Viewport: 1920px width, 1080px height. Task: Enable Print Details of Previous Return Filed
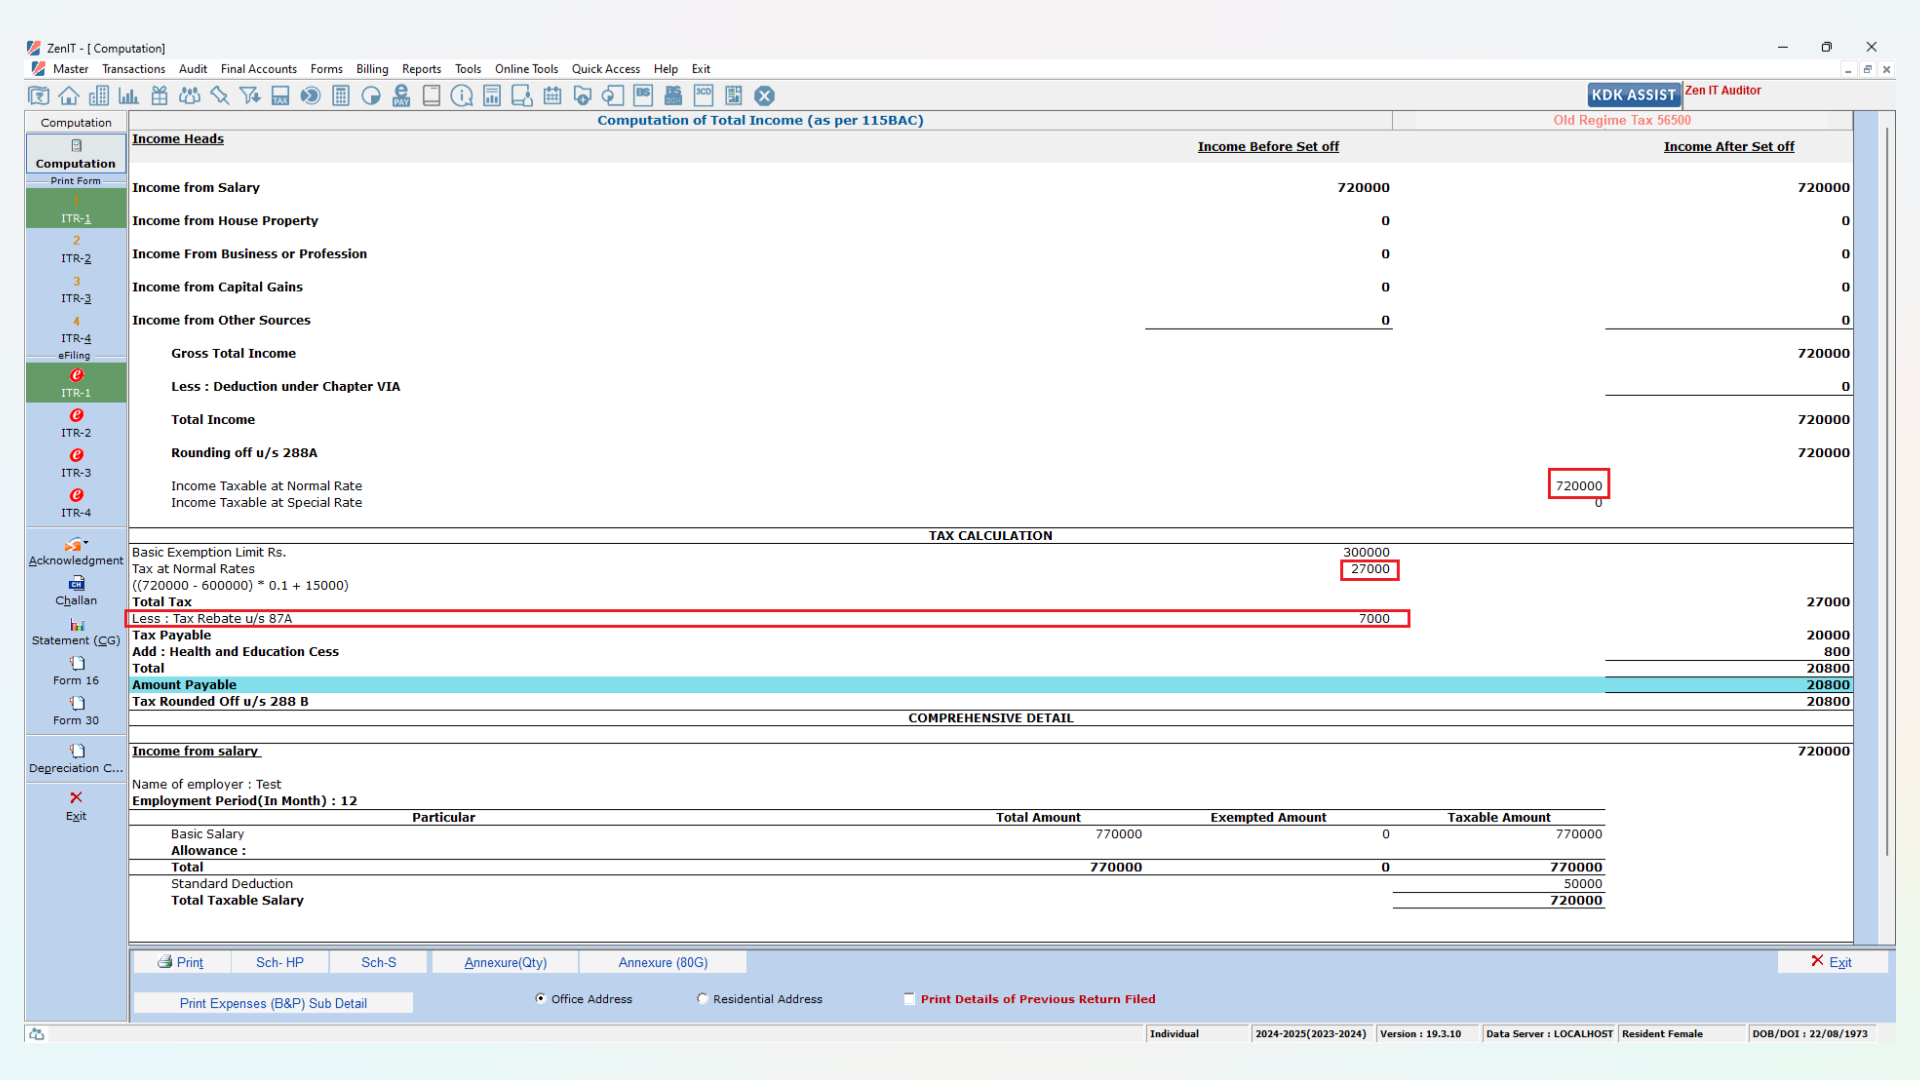click(x=909, y=998)
